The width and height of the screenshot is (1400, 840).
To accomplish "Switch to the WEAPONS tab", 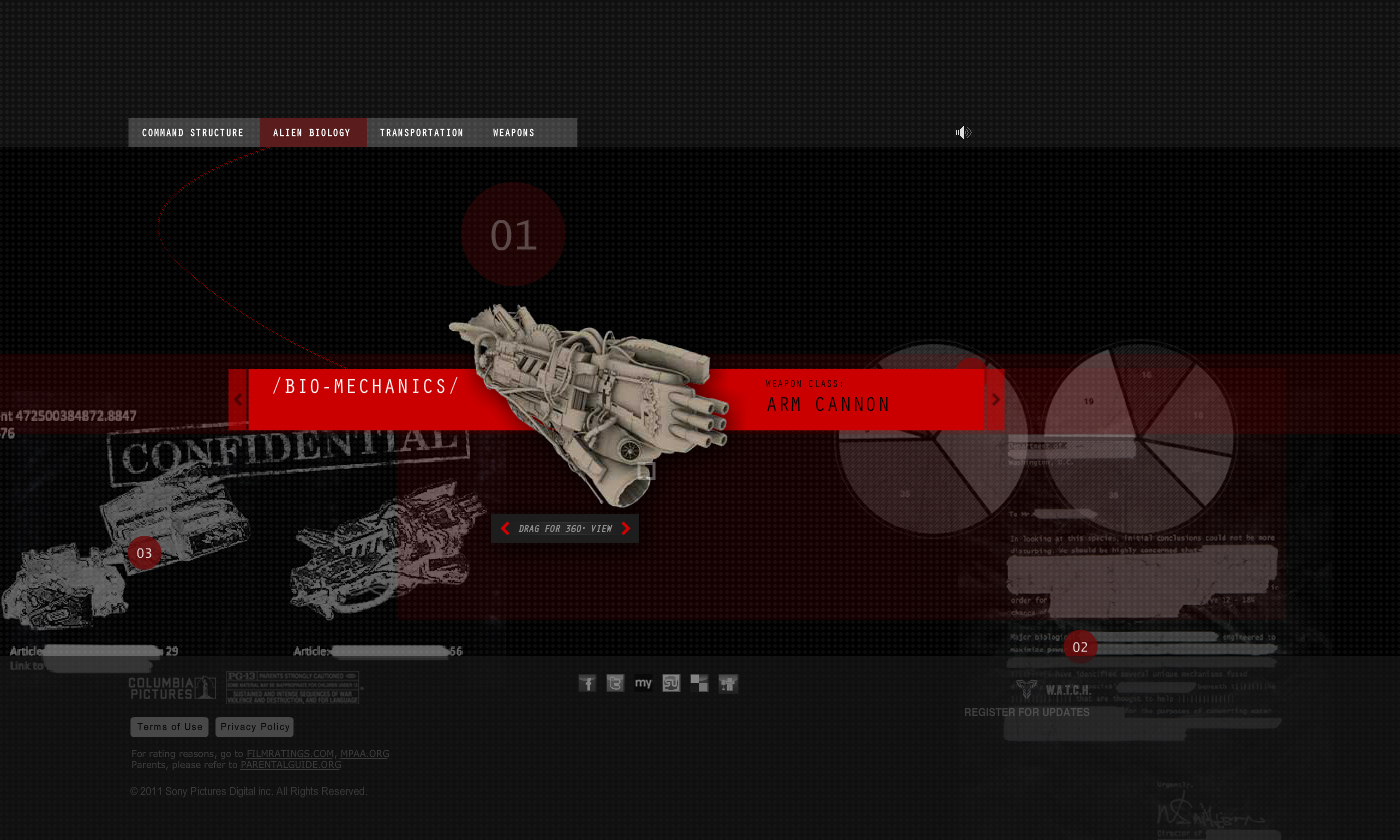I will pyautogui.click(x=513, y=132).
